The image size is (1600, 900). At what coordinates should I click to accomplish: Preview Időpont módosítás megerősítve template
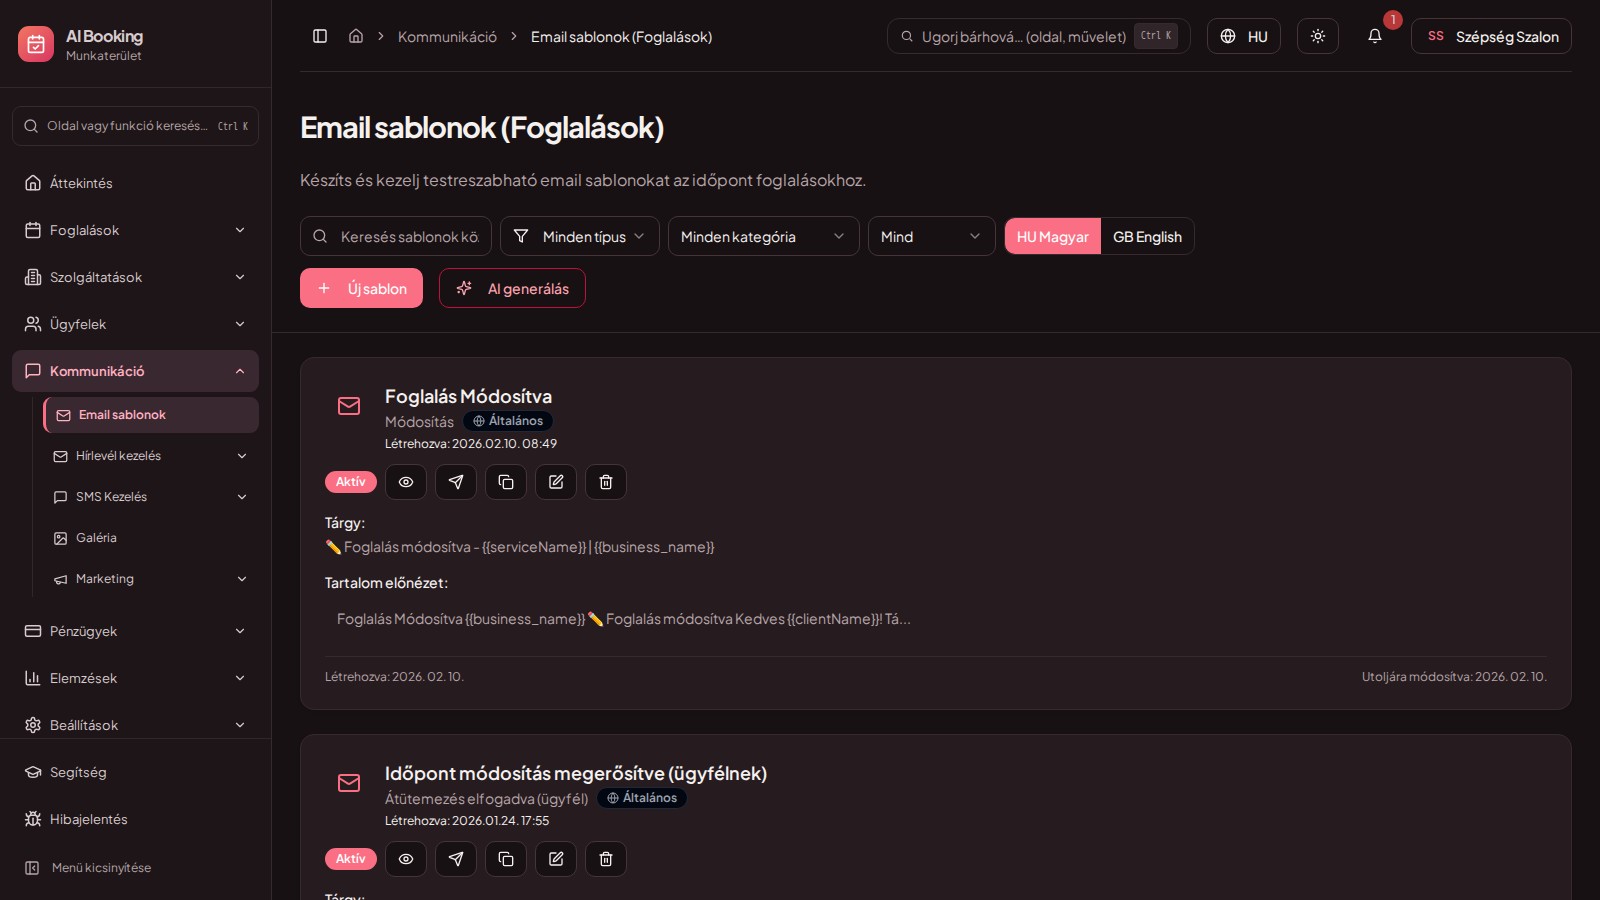[406, 859]
